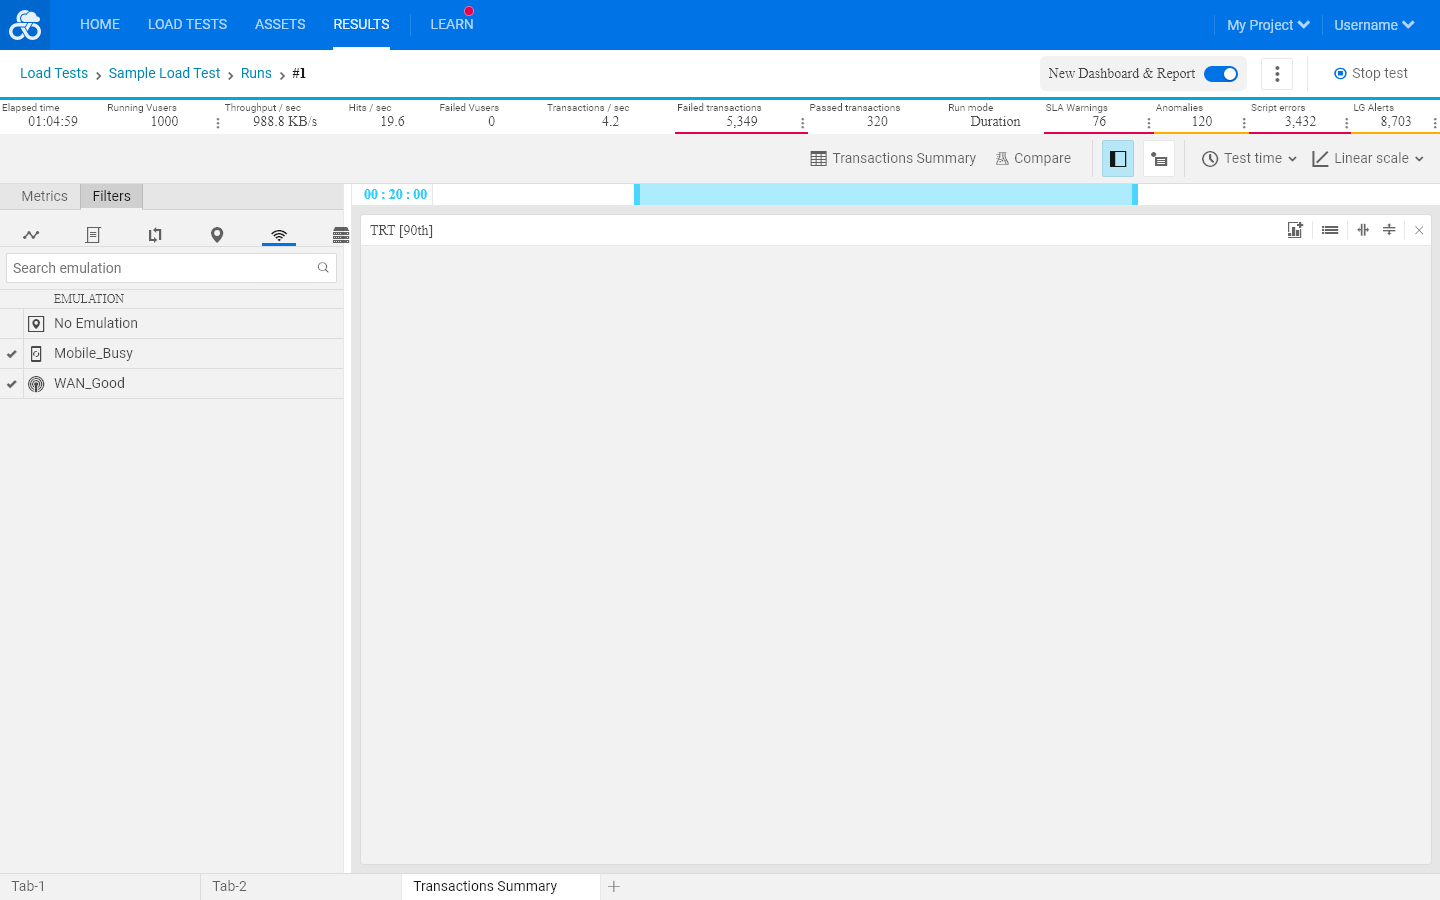The image size is (1440, 900).
Task: Expand the Linear scale dropdown
Action: 1368,159
